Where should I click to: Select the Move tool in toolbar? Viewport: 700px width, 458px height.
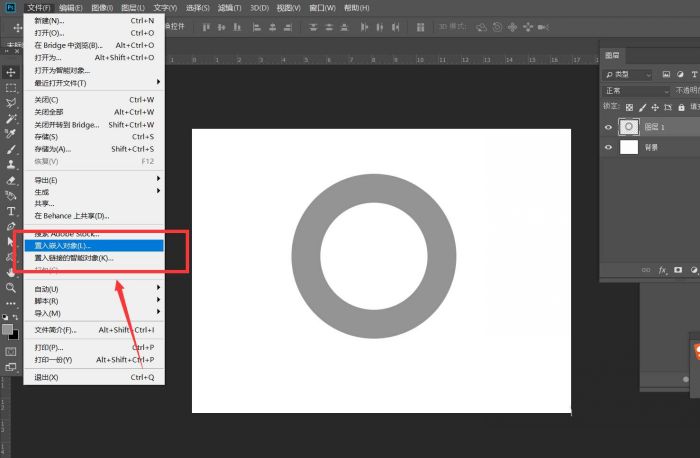click(11, 73)
